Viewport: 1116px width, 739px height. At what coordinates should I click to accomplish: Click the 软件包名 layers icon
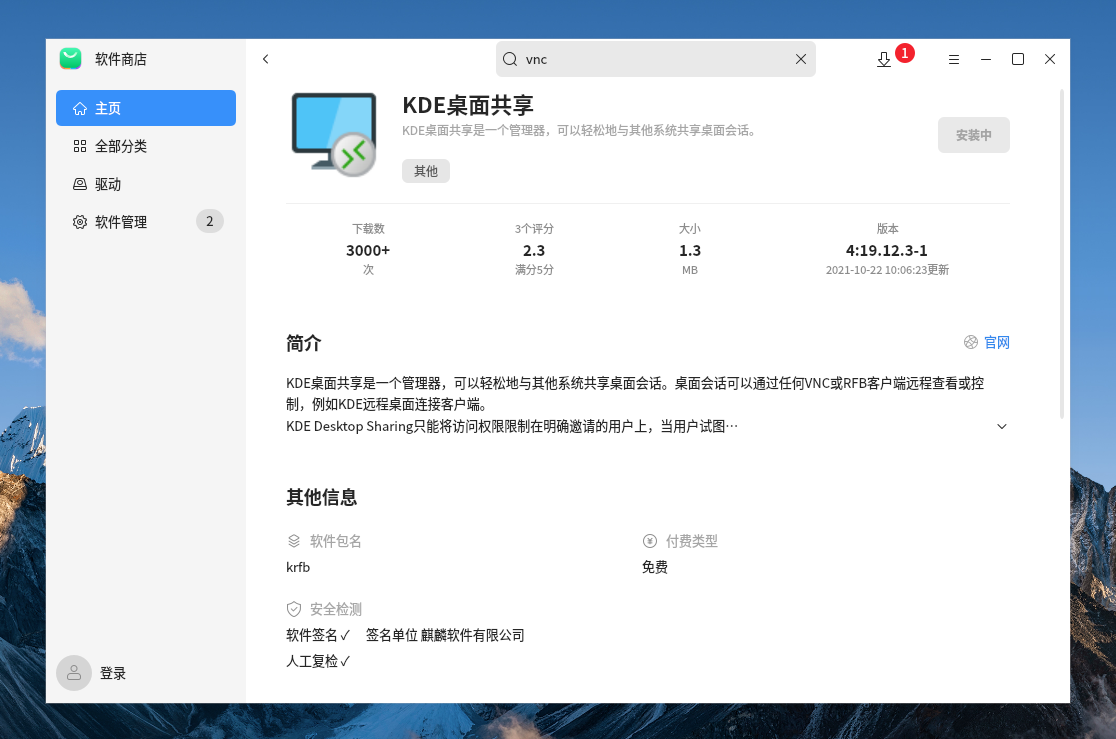point(294,541)
